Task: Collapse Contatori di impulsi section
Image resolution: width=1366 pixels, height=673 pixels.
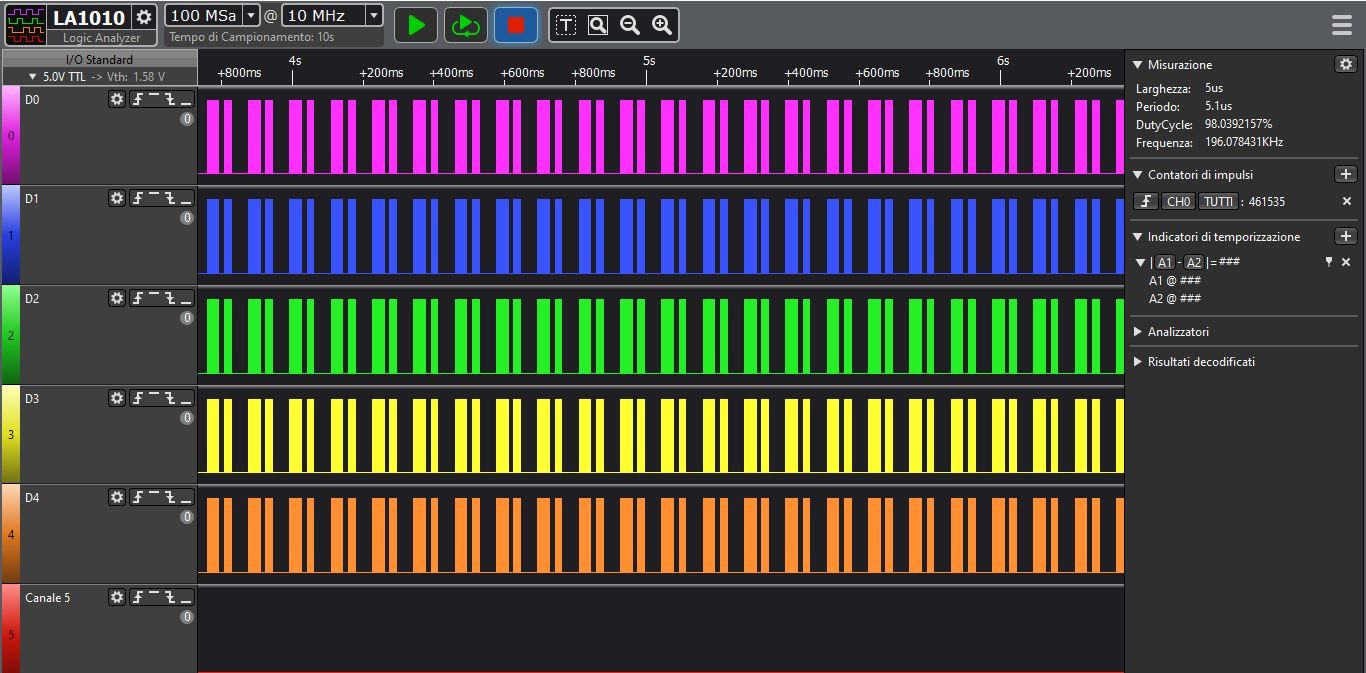Action: coord(1137,175)
